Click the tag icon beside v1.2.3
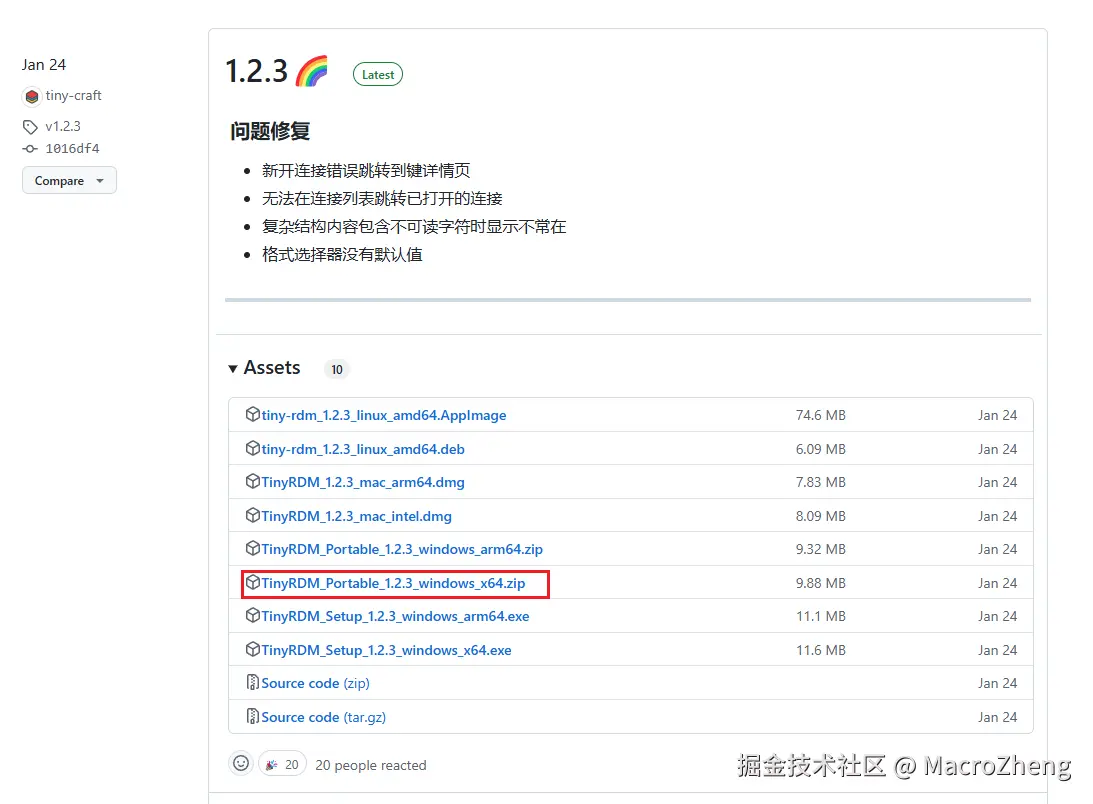1093x804 pixels. point(30,127)
